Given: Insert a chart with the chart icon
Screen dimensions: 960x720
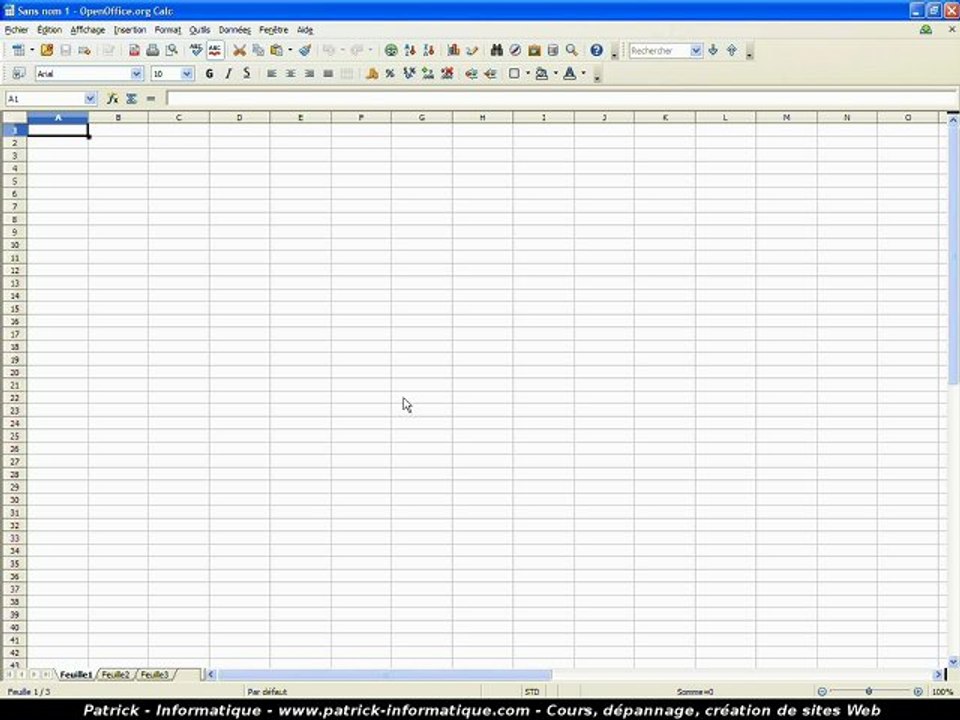Looking at the screenshot, I should [x=453, y=50].
